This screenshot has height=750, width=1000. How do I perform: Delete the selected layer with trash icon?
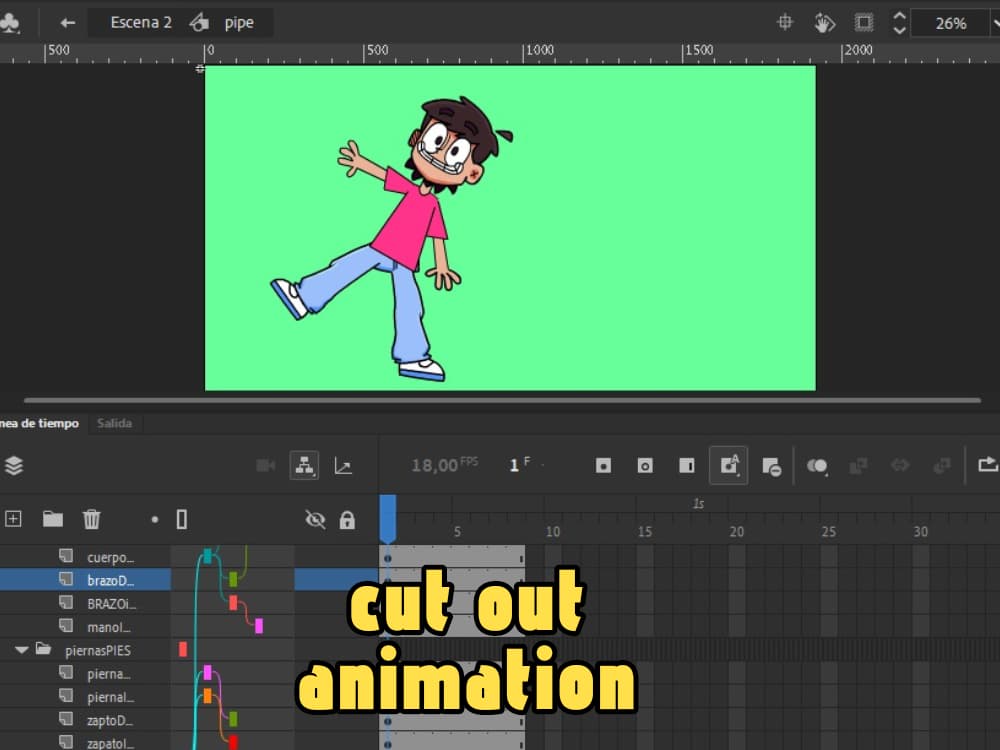[91, 519]
